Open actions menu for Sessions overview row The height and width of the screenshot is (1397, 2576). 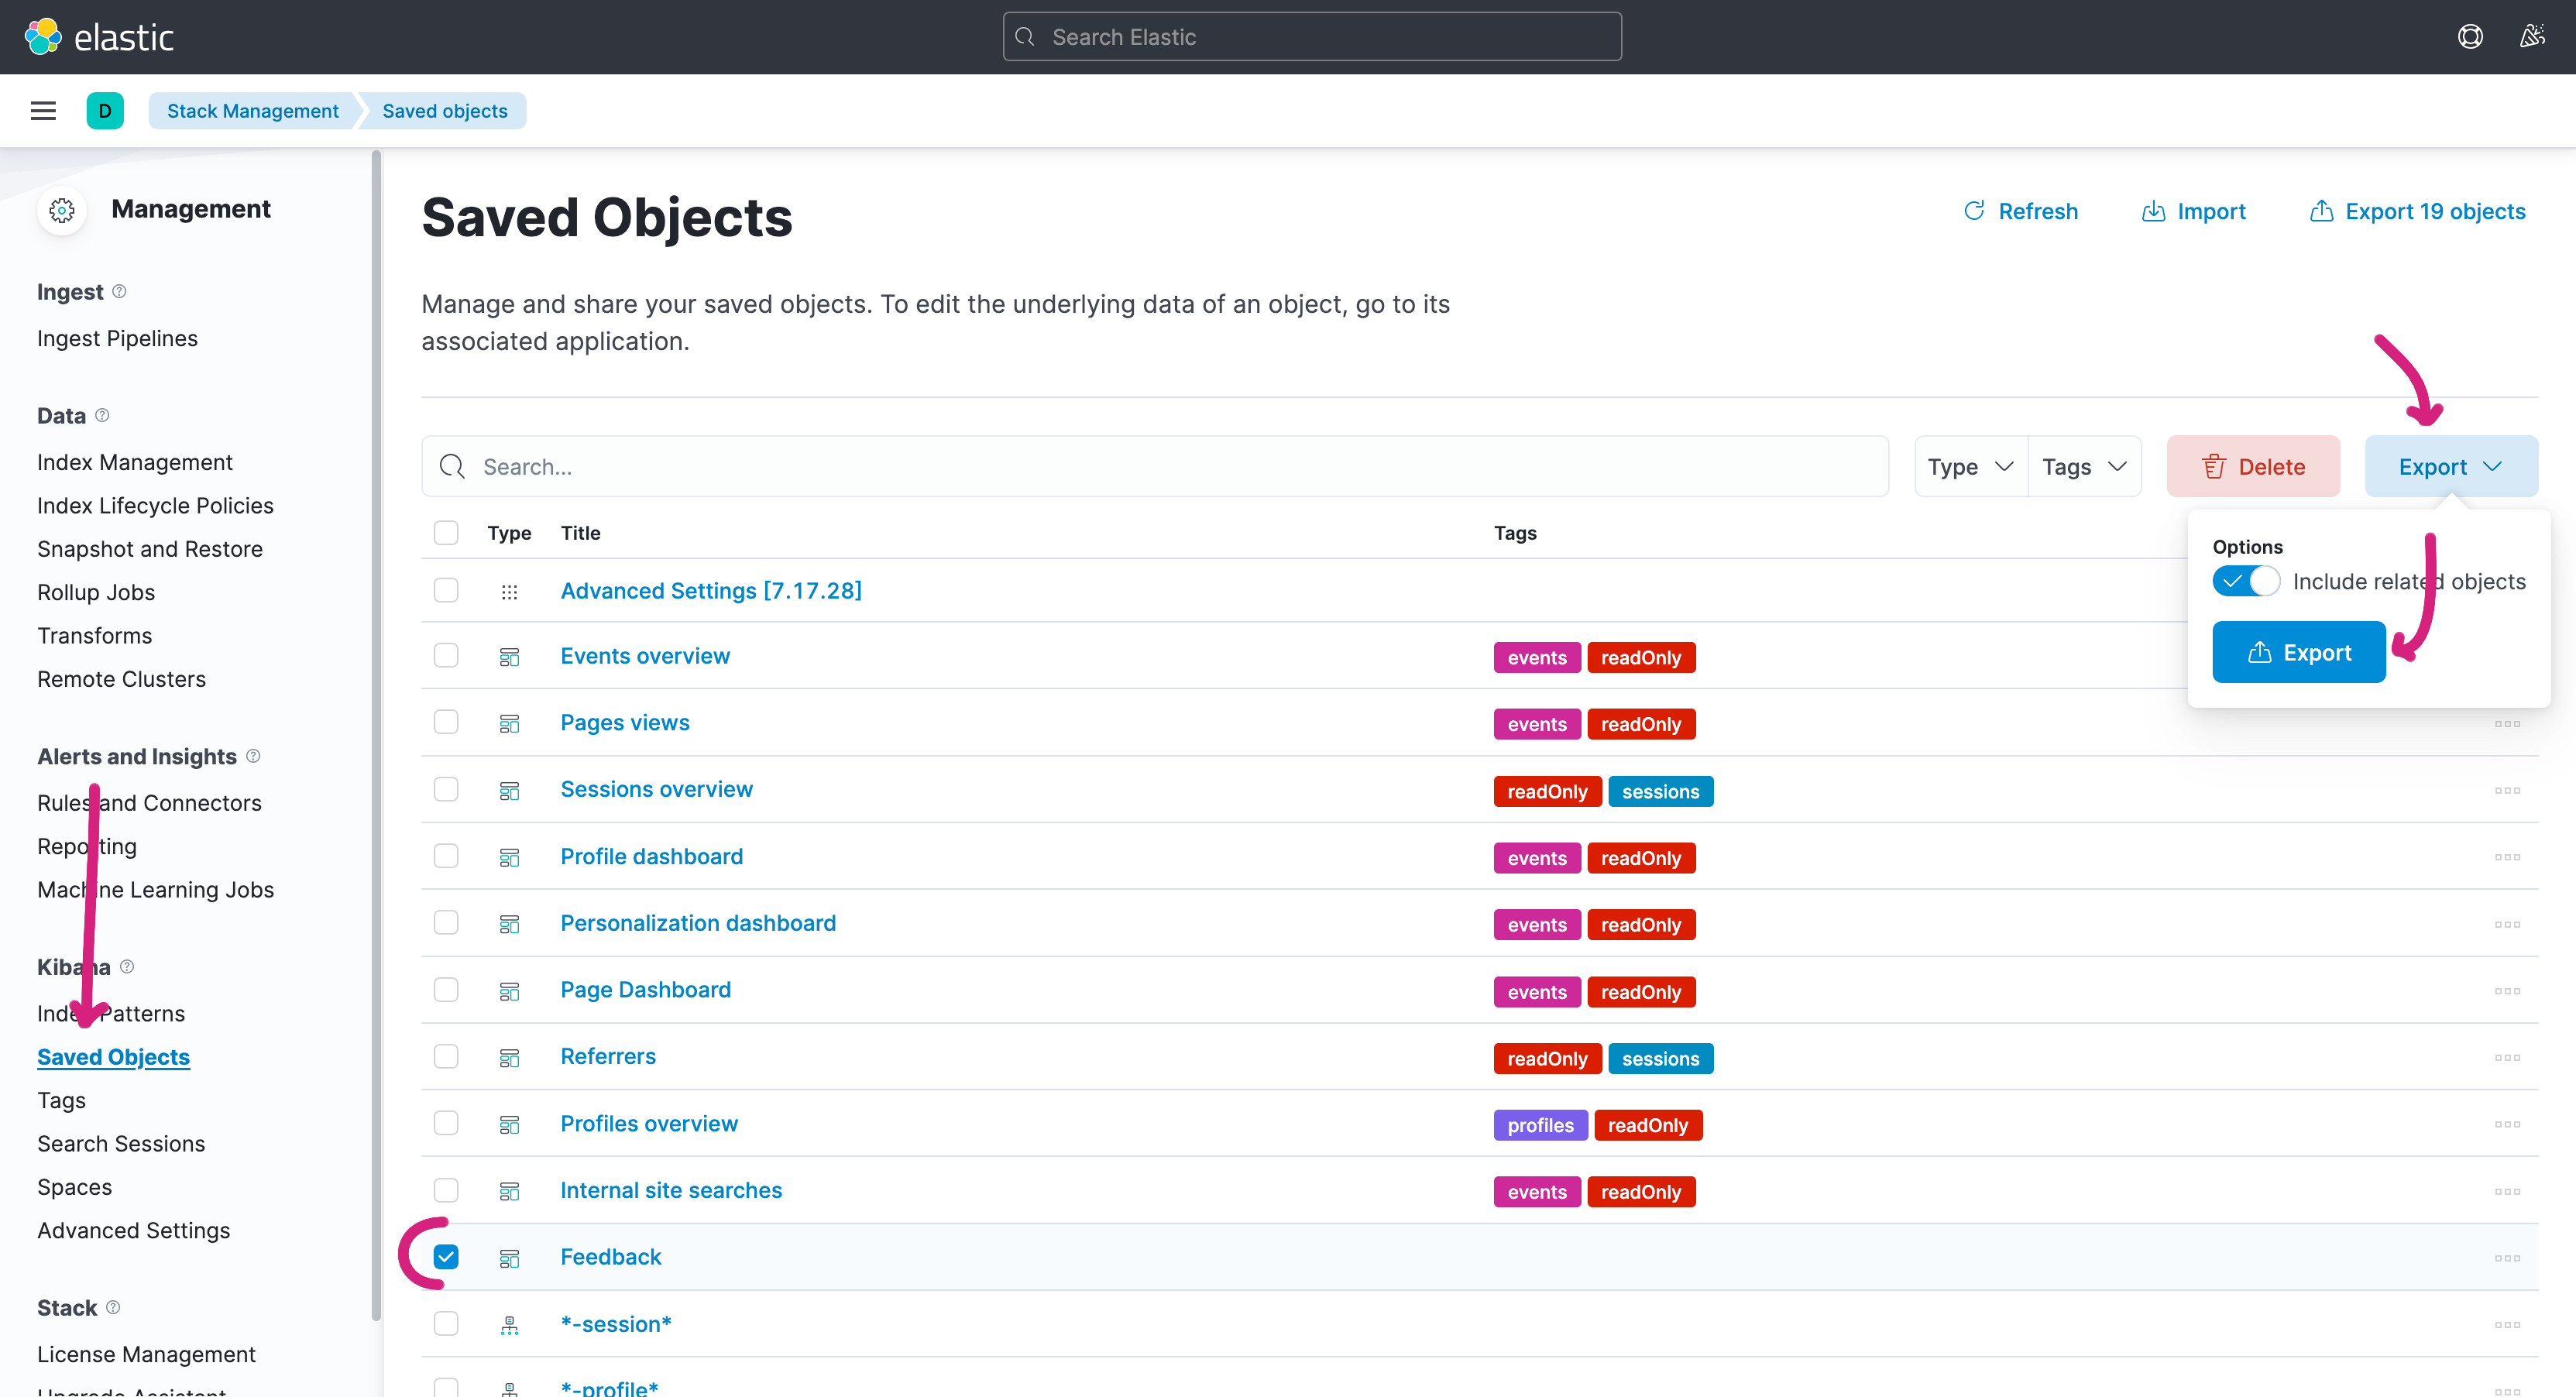2507,791
